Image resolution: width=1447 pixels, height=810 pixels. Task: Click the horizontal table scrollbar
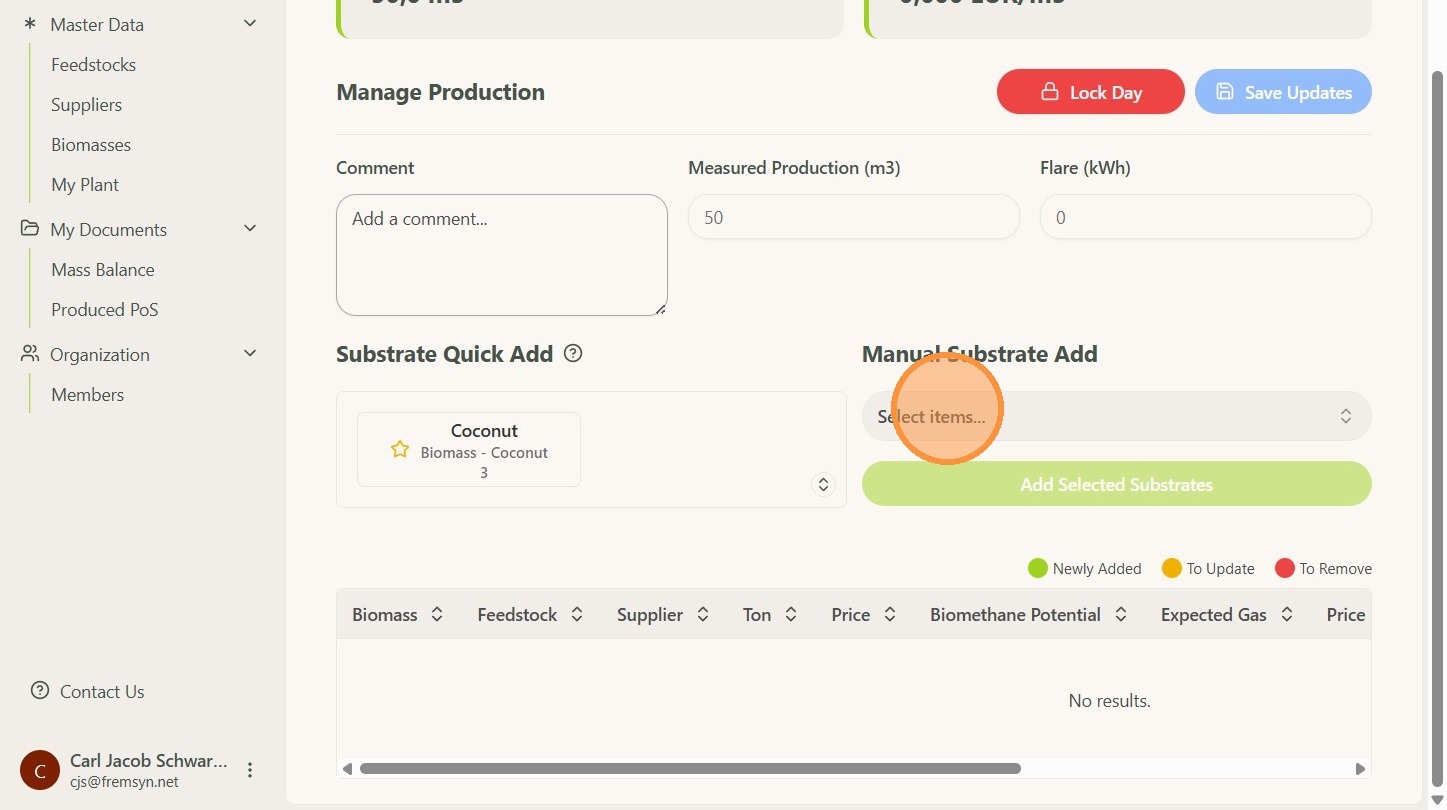point(690,769)
